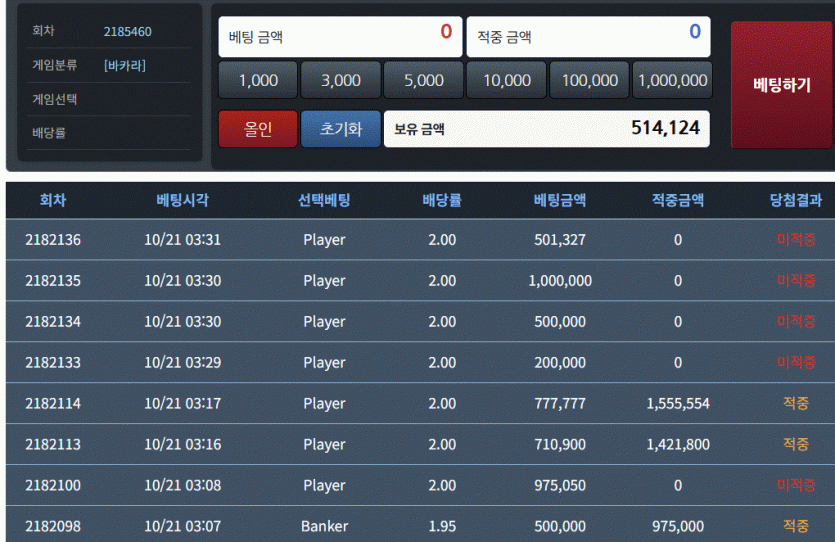Go all-in with the red 올인 button
835x542 pixels.
point(258,129)
